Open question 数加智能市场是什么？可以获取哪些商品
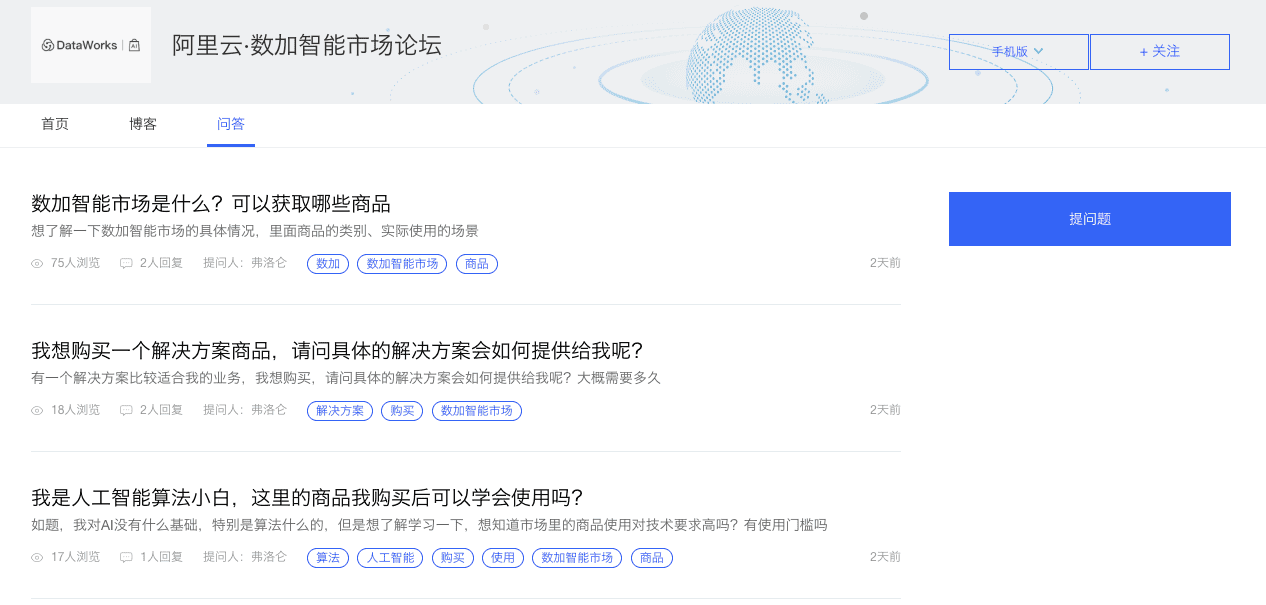The width and height of the screenshot is (1266, 605). click(x=211, y=204)
